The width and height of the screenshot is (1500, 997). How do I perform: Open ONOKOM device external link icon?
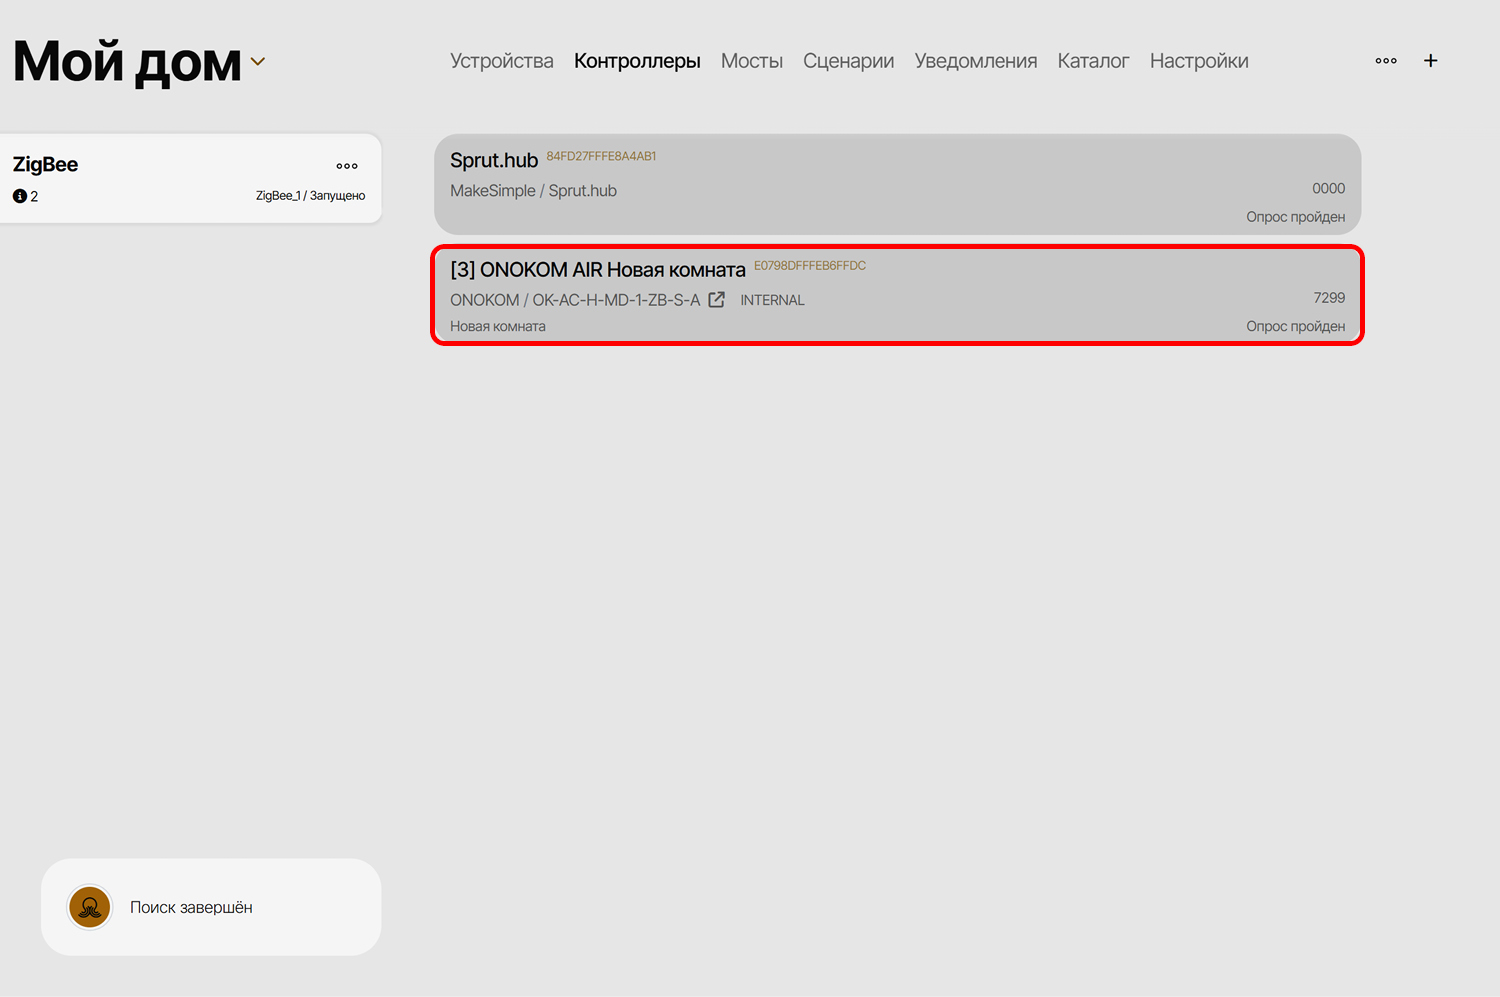717,300
